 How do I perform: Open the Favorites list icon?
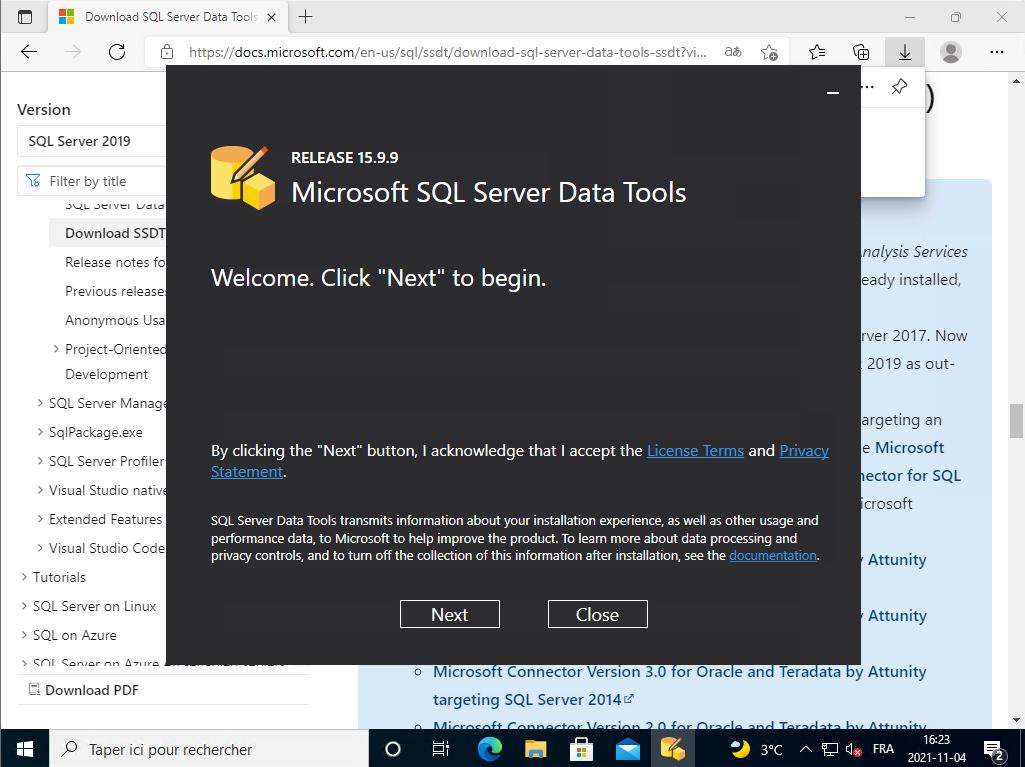tap(816, 52)
